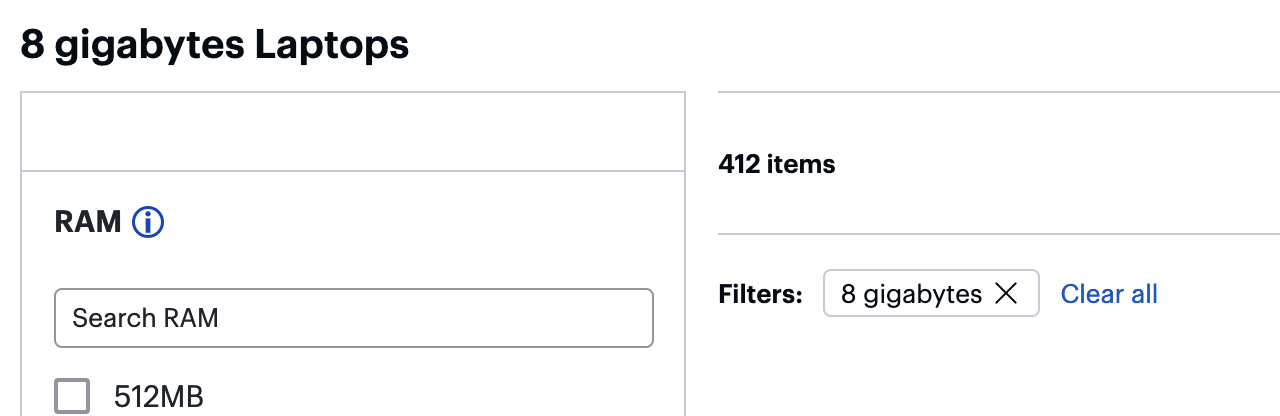Toggle the 512MB filter box
This screenshot has width=1280, height=416.
(72, 396)
